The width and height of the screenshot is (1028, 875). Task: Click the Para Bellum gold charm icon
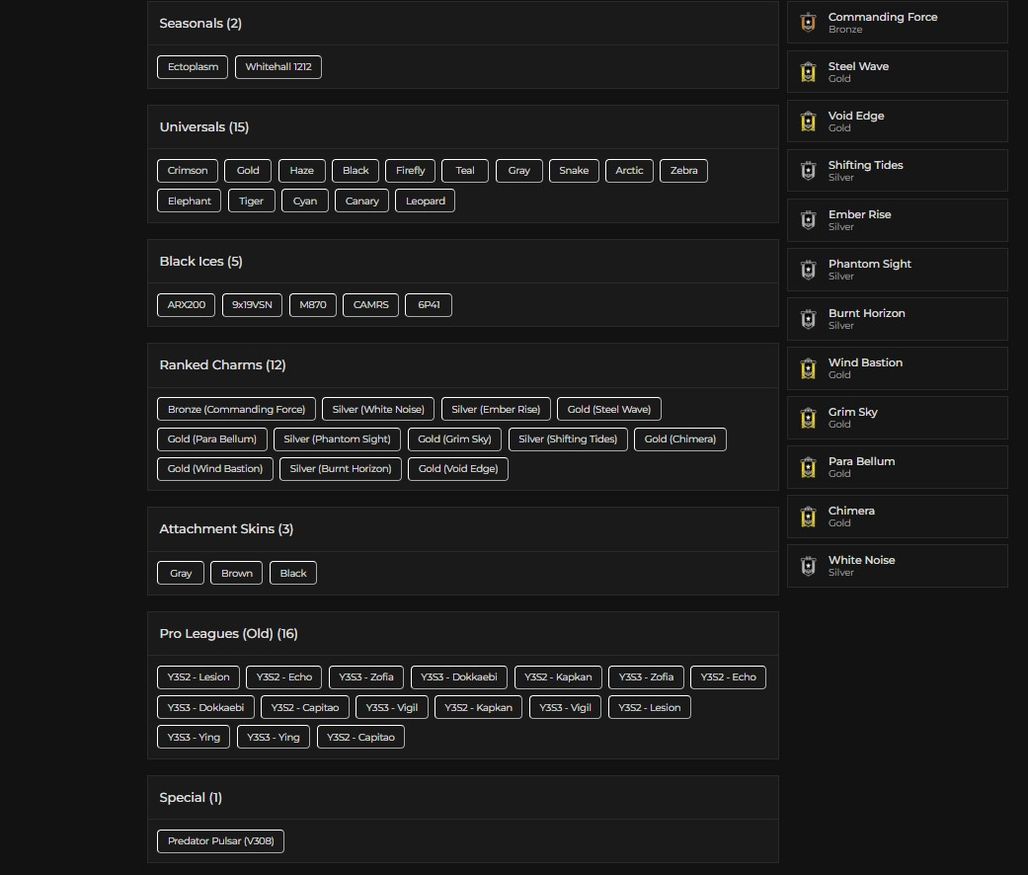pos(808,467)
